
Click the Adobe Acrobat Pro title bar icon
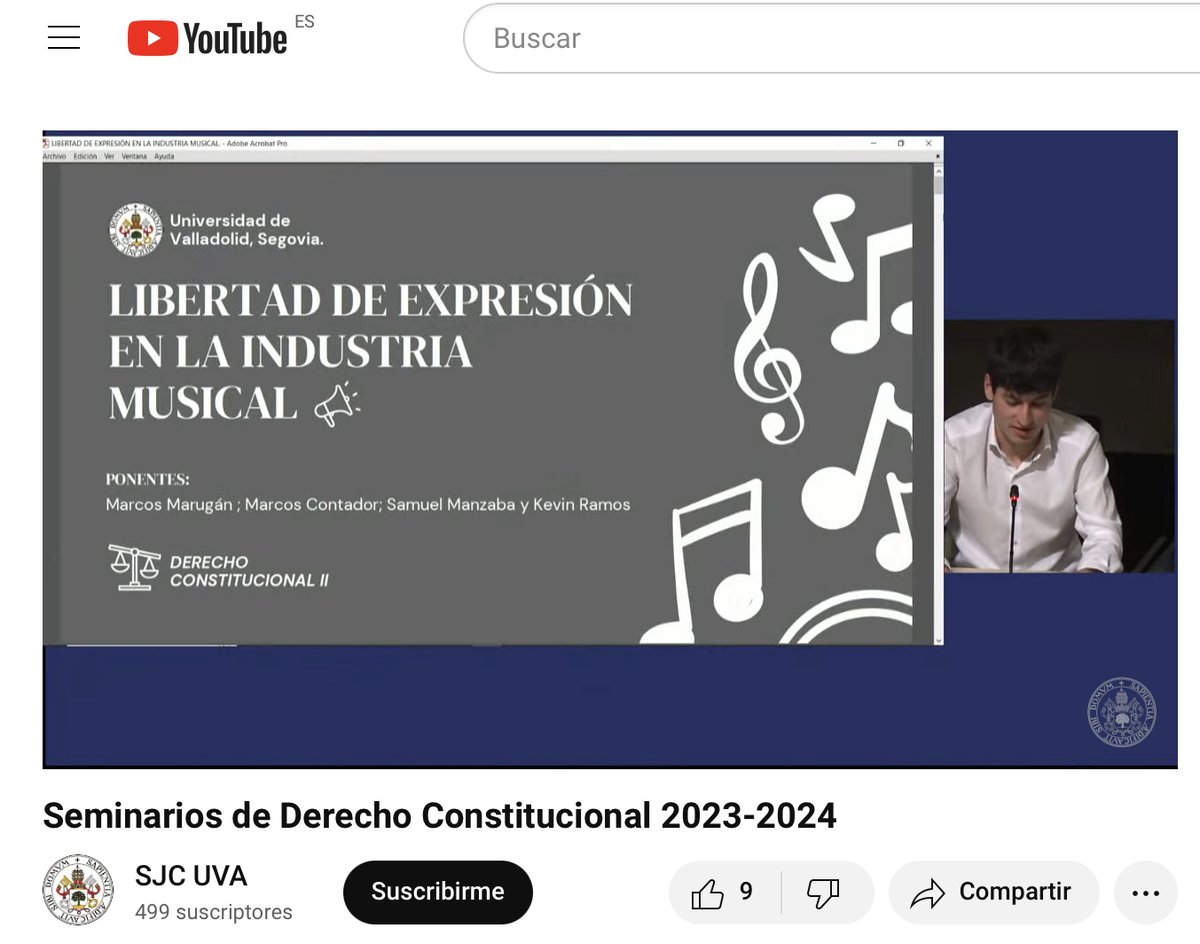coord(44,144)
